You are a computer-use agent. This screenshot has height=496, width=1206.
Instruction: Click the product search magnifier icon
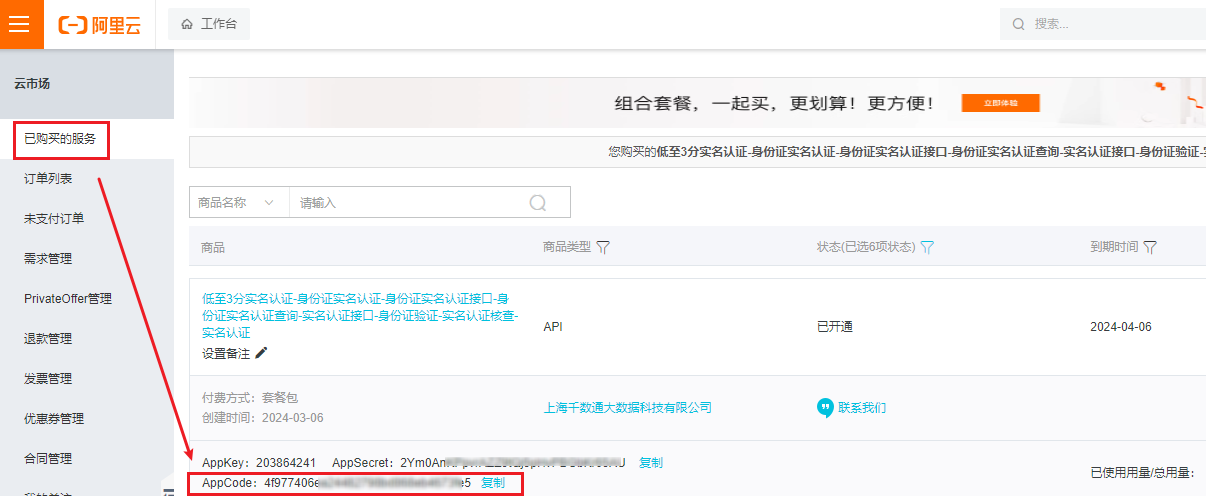[x=538, y=203]
